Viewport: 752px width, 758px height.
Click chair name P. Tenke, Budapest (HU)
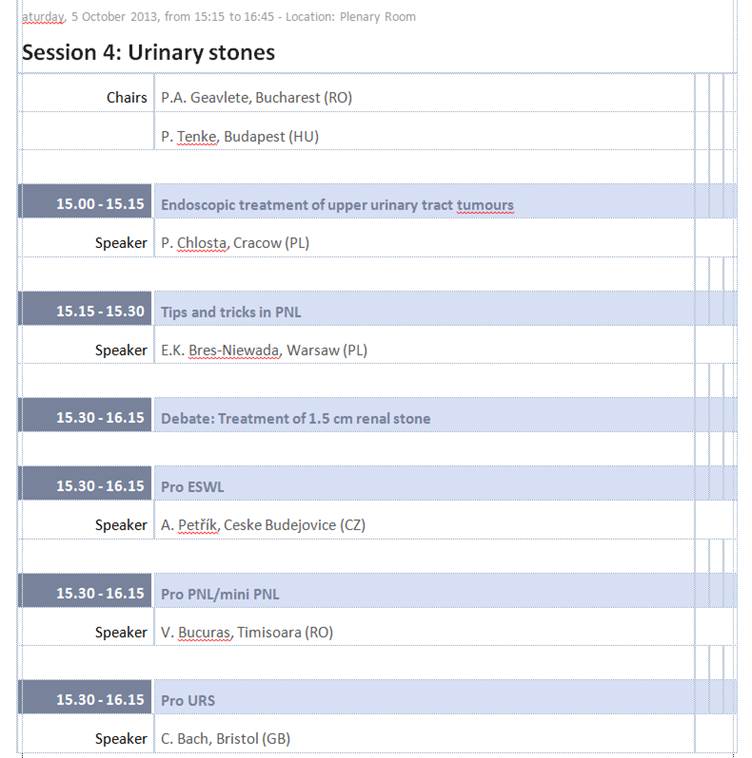tap(240, 136)
